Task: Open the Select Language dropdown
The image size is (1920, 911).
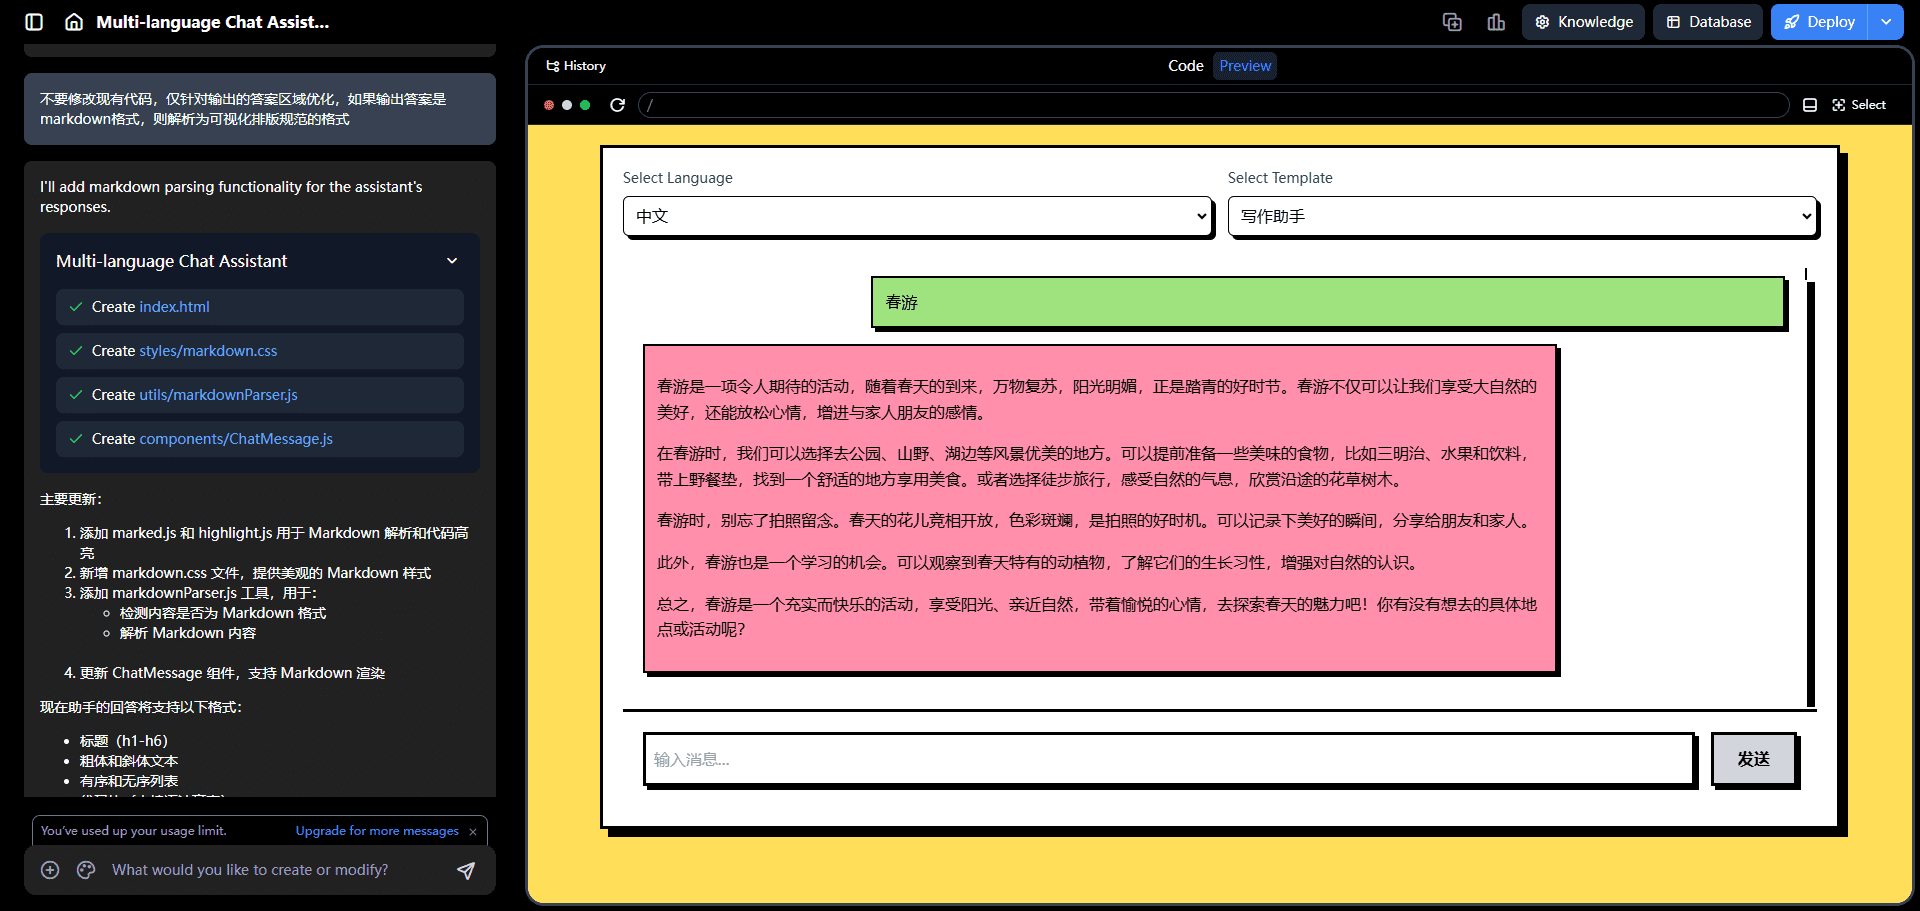Action: [917, 216]
